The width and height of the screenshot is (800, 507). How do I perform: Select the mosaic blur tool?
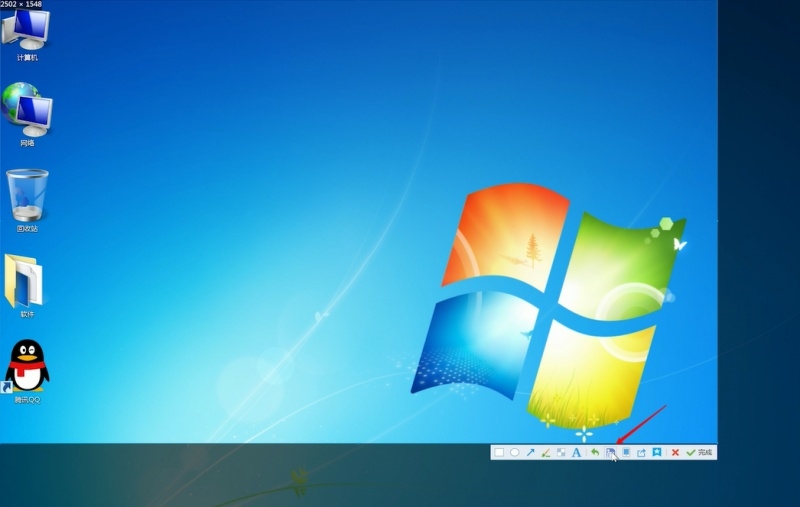pyautogui.click(x=561, y=452)
